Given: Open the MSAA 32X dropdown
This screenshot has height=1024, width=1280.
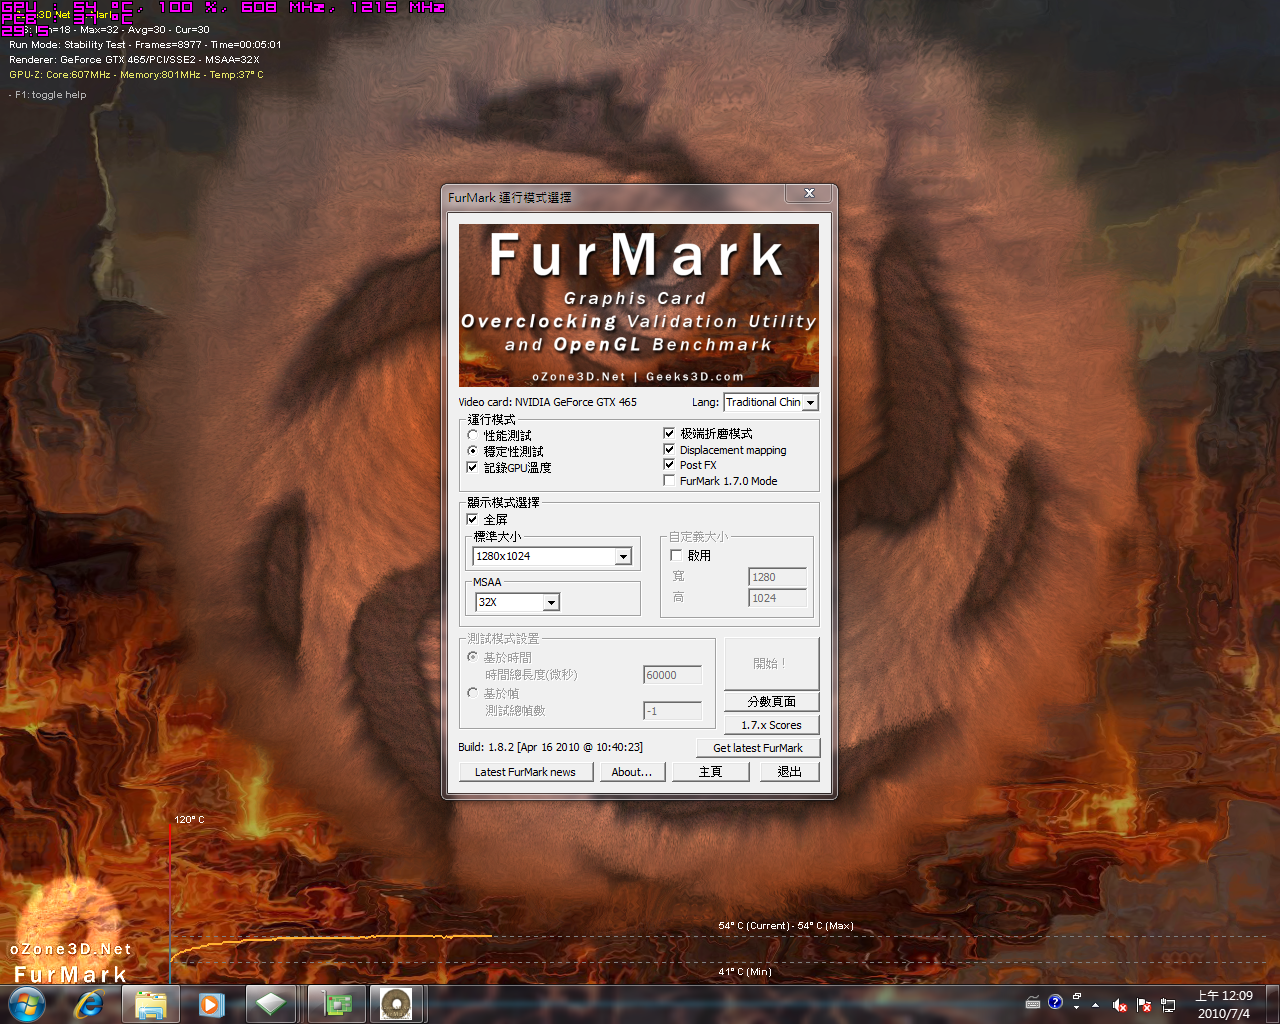Looking at the screenshot, I should tap(517, 602).
